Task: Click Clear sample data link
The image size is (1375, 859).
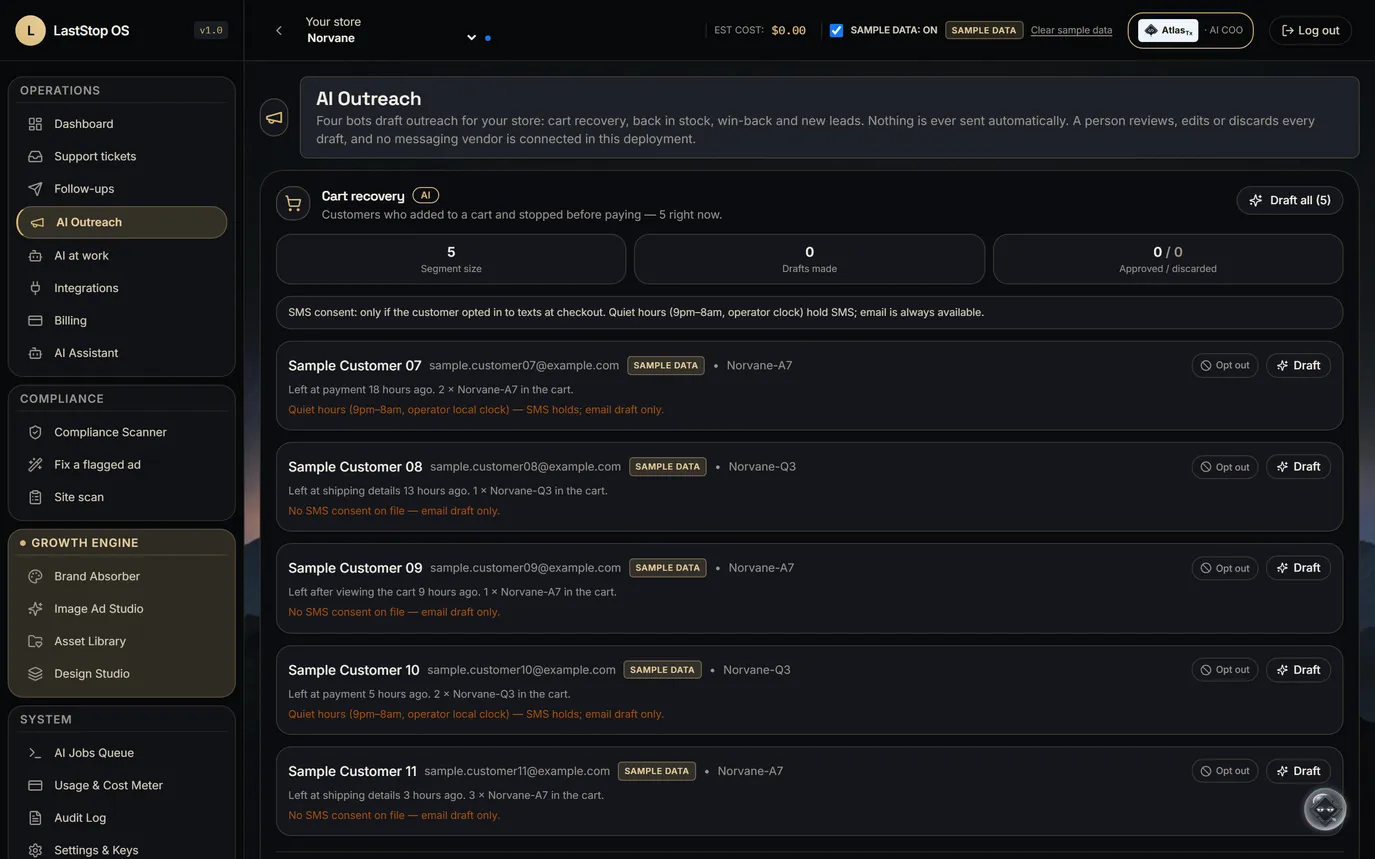Action: click(x=1071, y=30)
